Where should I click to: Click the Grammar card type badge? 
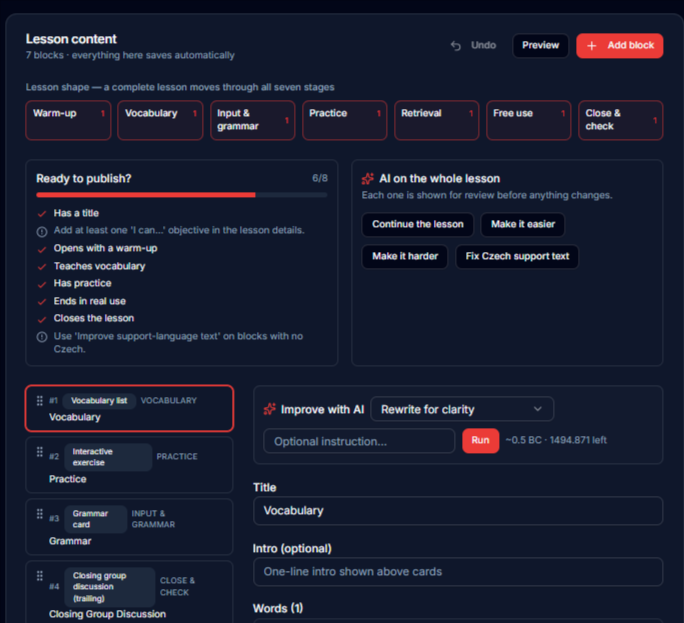96,519
